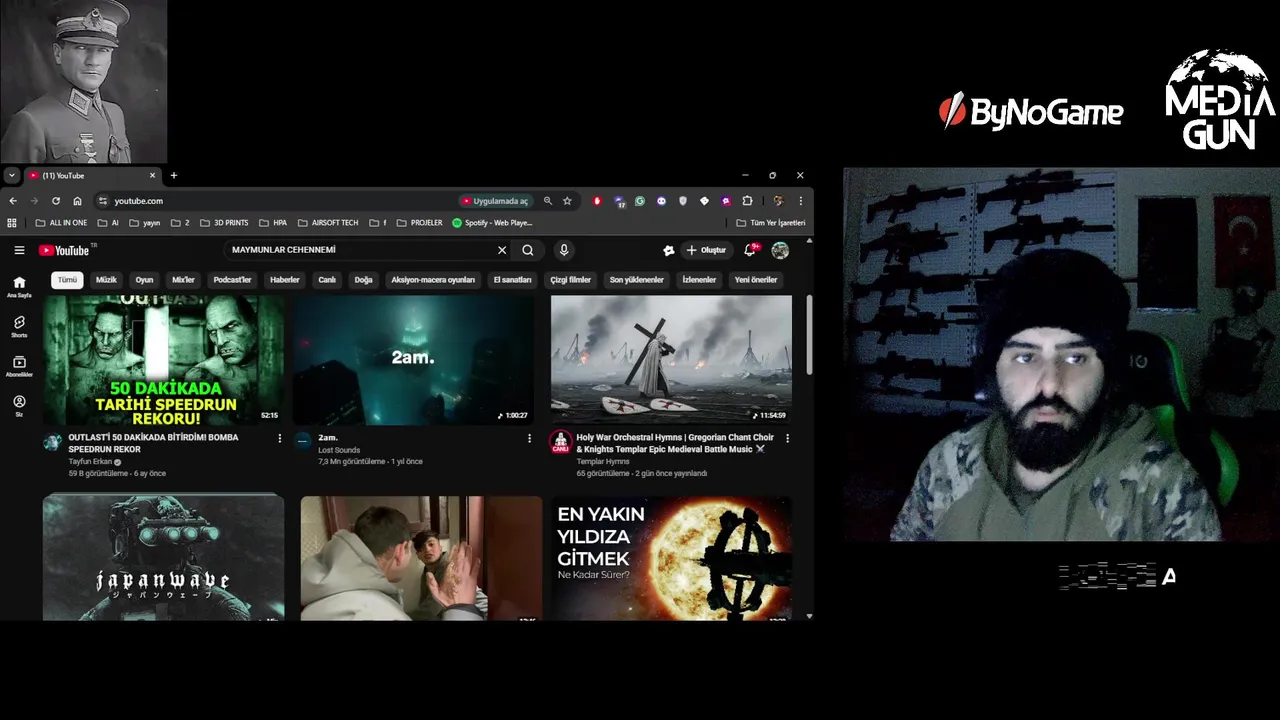This screenshot has width=1280, height=720.
Task: Open the YouTube account avatar menu
Action: [780, 250]
